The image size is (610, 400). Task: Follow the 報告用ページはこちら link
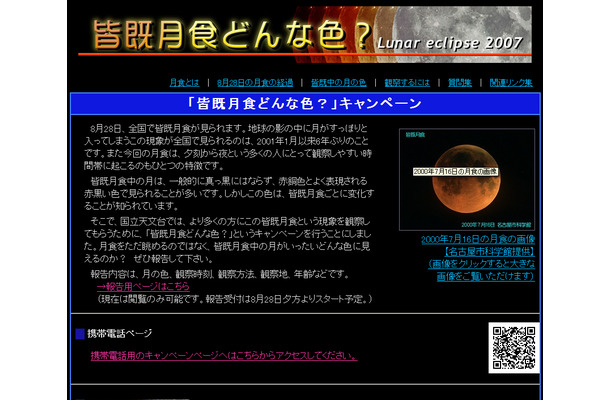coord(143,286)
